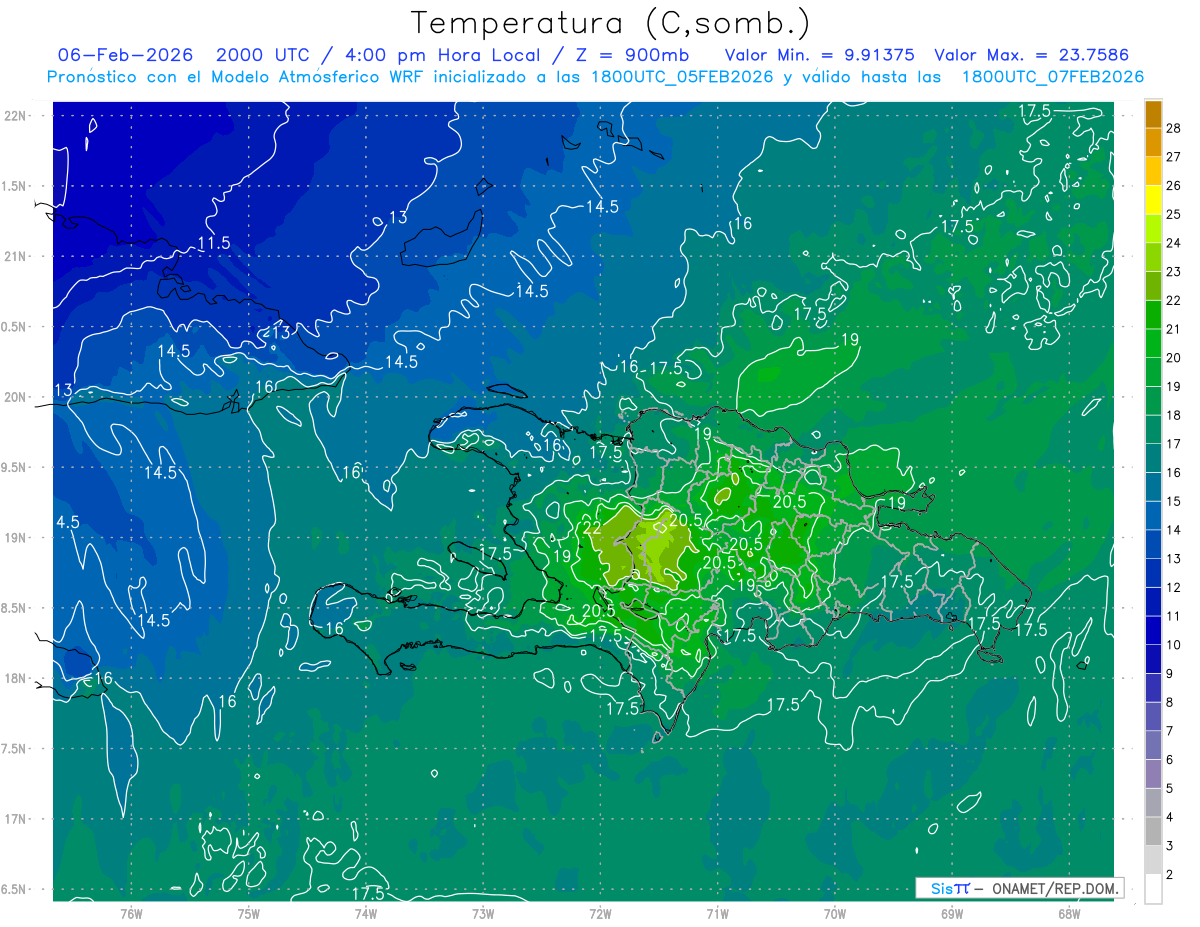Click latitude axis label "21N"
The image size is (1200, 927).
tap(15, 256)
